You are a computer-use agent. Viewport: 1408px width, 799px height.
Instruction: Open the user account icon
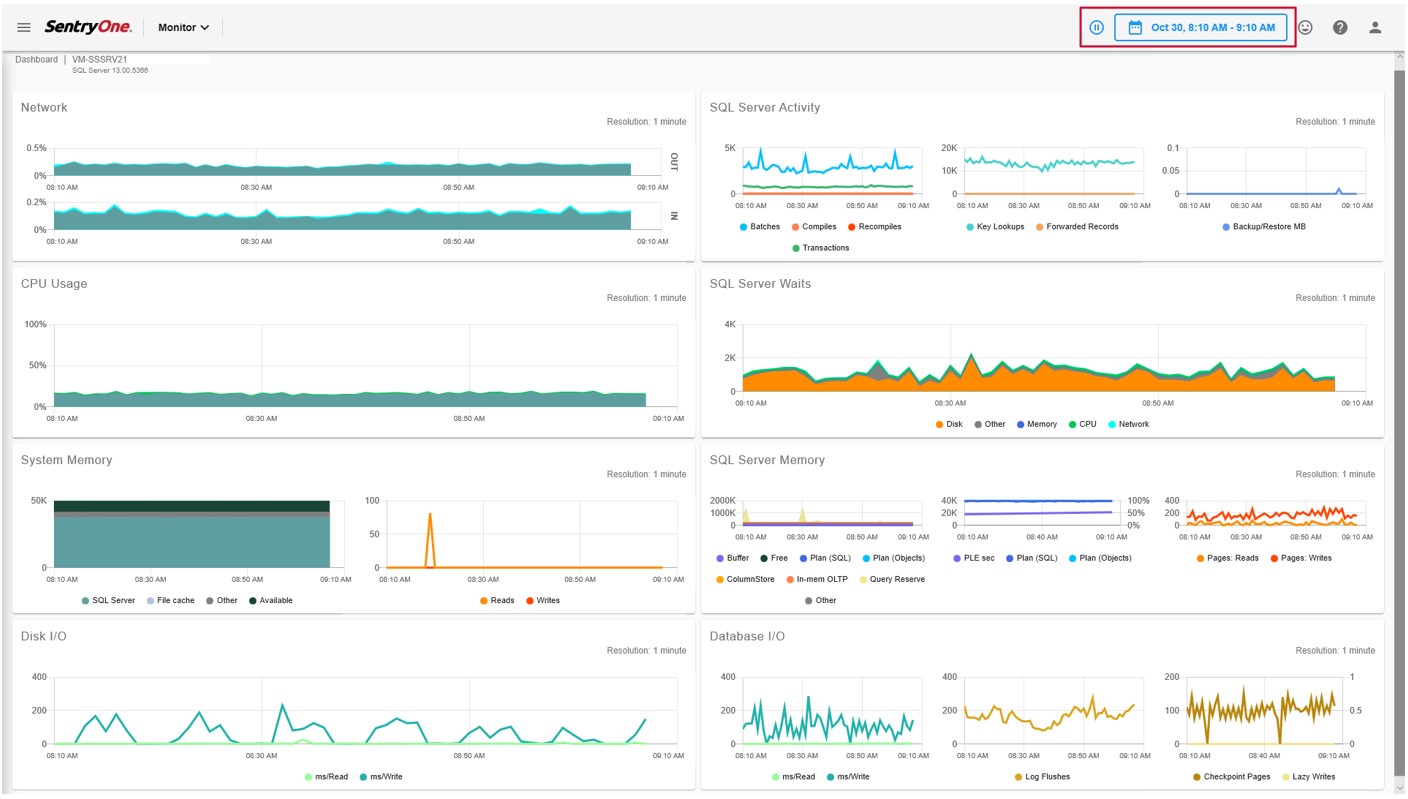click(1375, 28)
